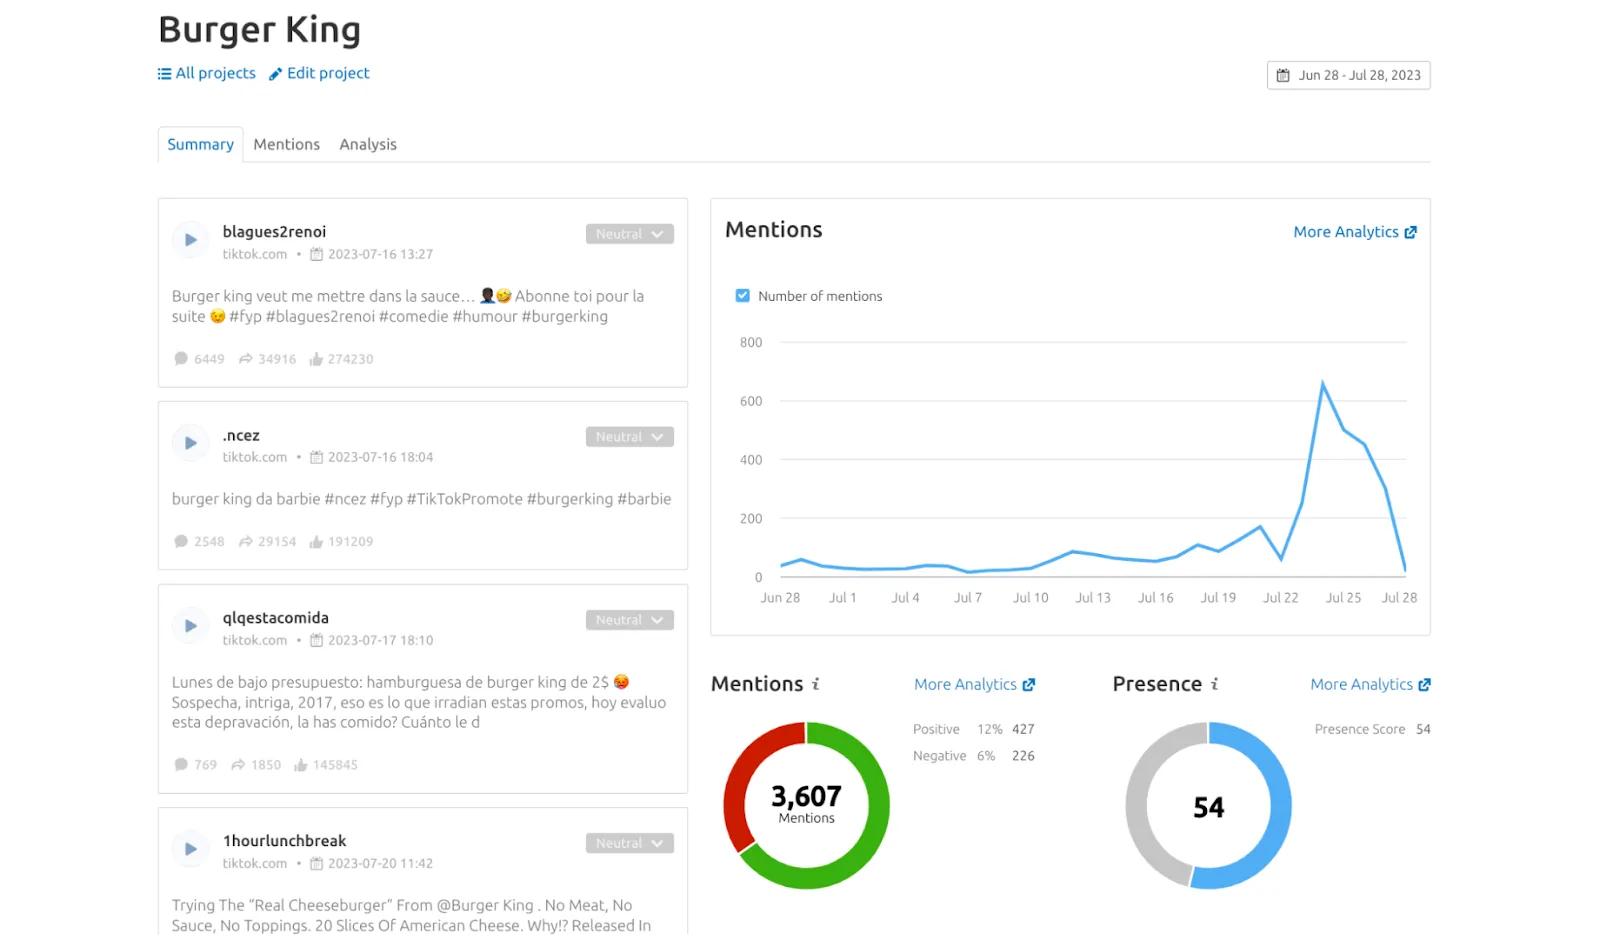Play the blagues2renoi TikTok mention video

(190, 240)
